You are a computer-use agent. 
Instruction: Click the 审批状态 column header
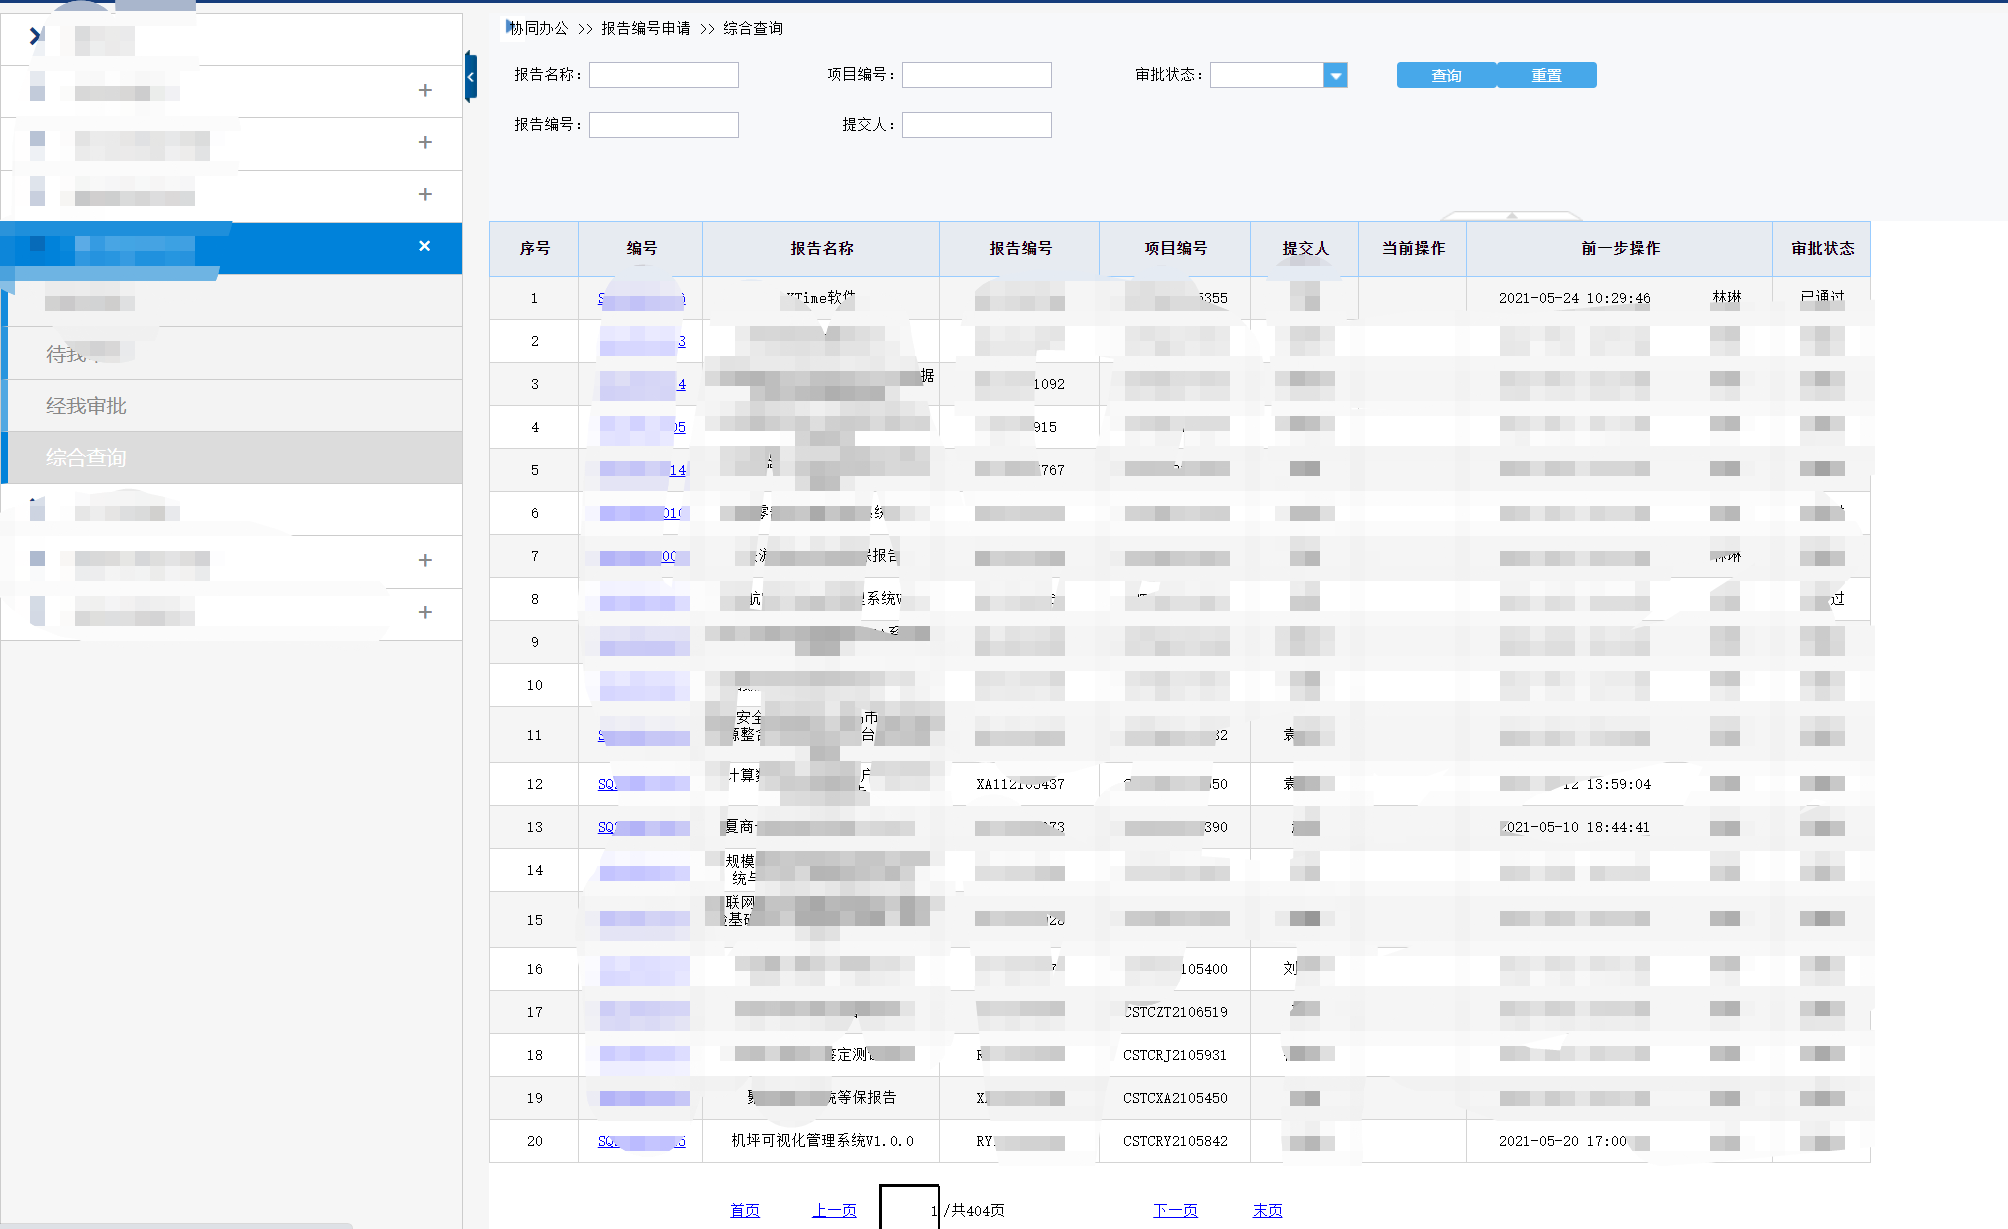1822,248
